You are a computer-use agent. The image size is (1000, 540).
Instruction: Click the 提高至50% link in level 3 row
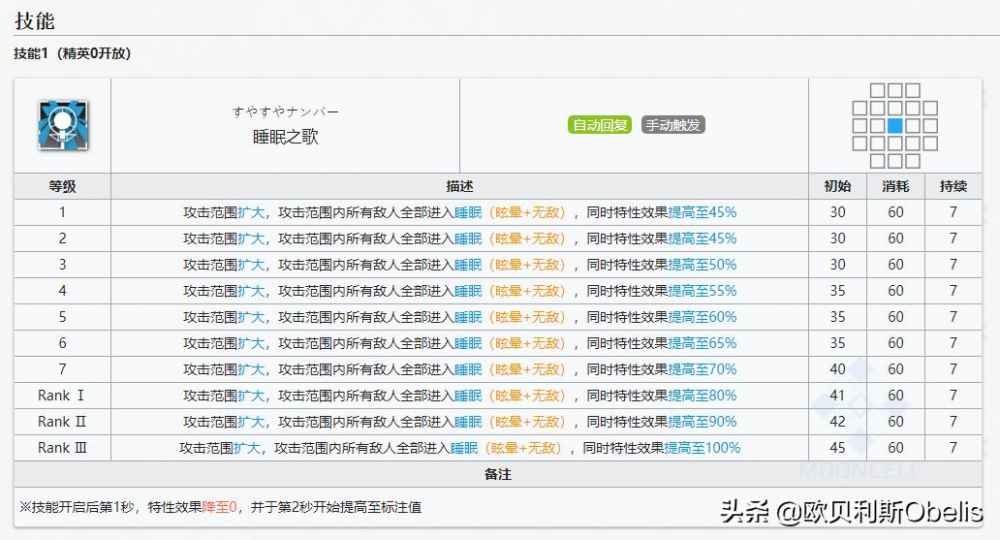tap(702, 264)
